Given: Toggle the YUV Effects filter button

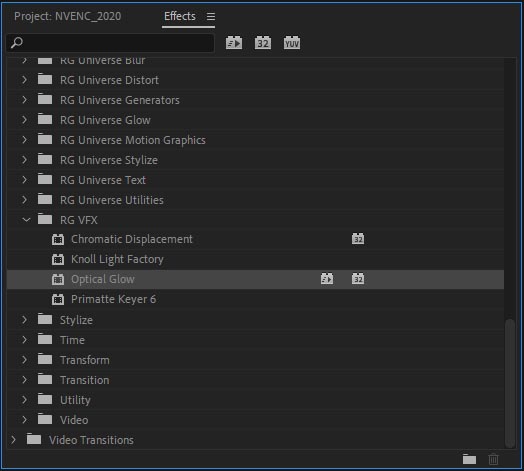Looking at the screenshot, I should (x=292, y=43).
